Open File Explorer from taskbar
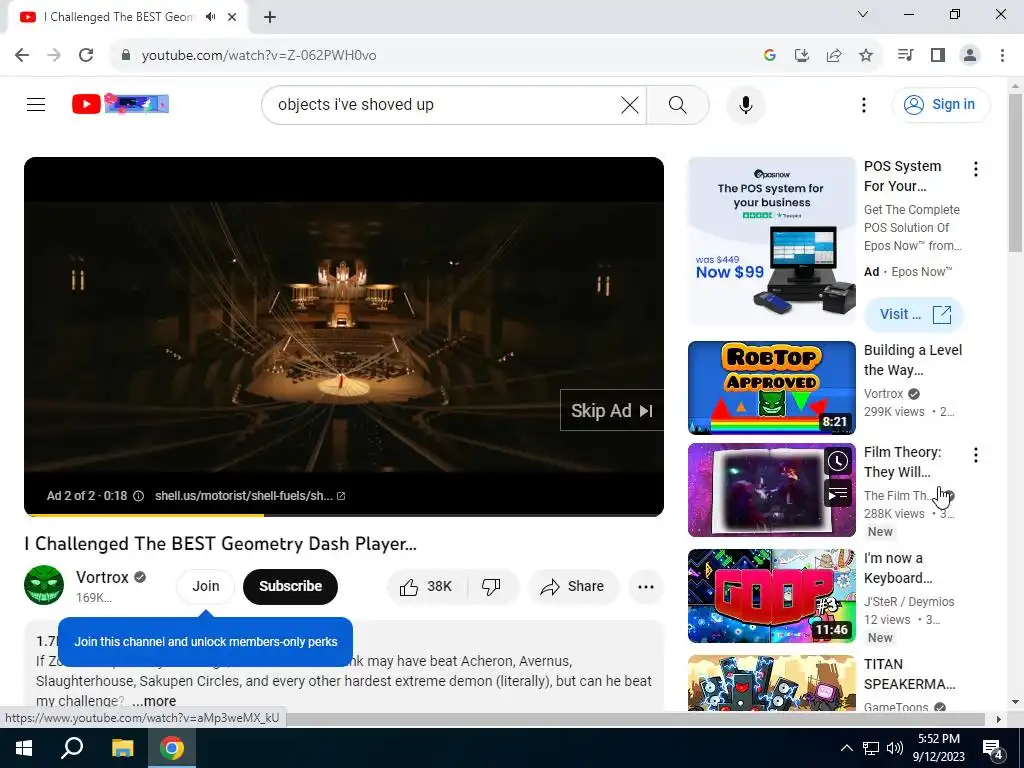 [x=122, y=748]
